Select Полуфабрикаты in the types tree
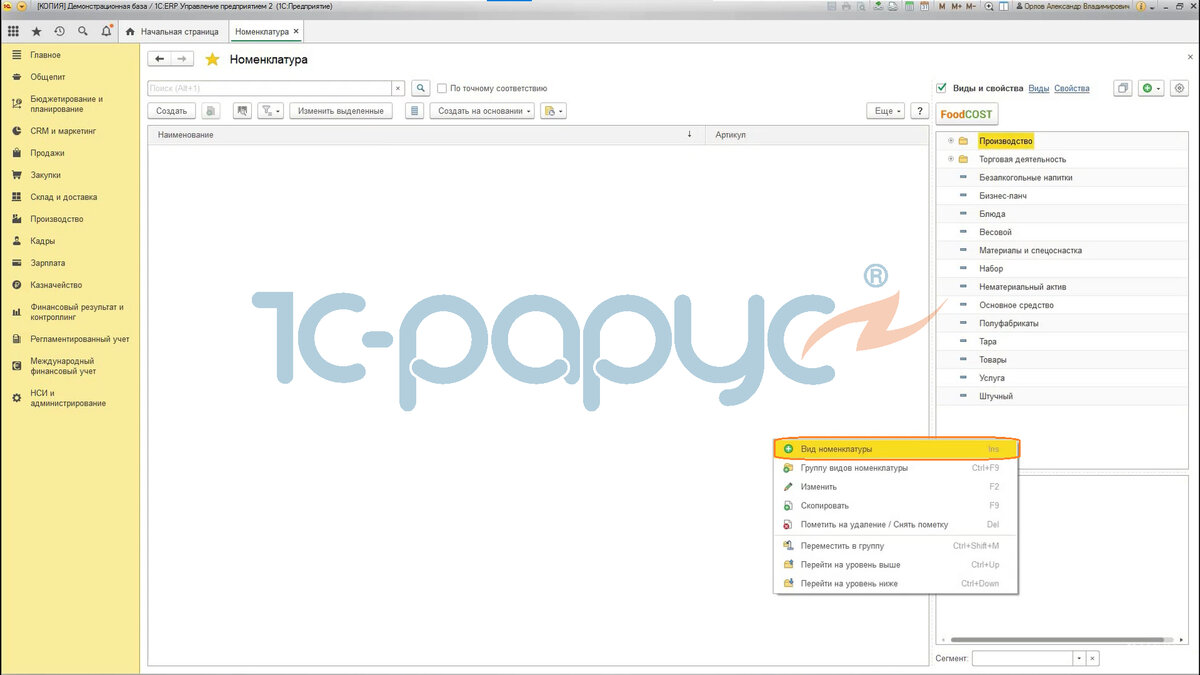The width and height of the screenshot is (1200, 675). point(1009,323)
